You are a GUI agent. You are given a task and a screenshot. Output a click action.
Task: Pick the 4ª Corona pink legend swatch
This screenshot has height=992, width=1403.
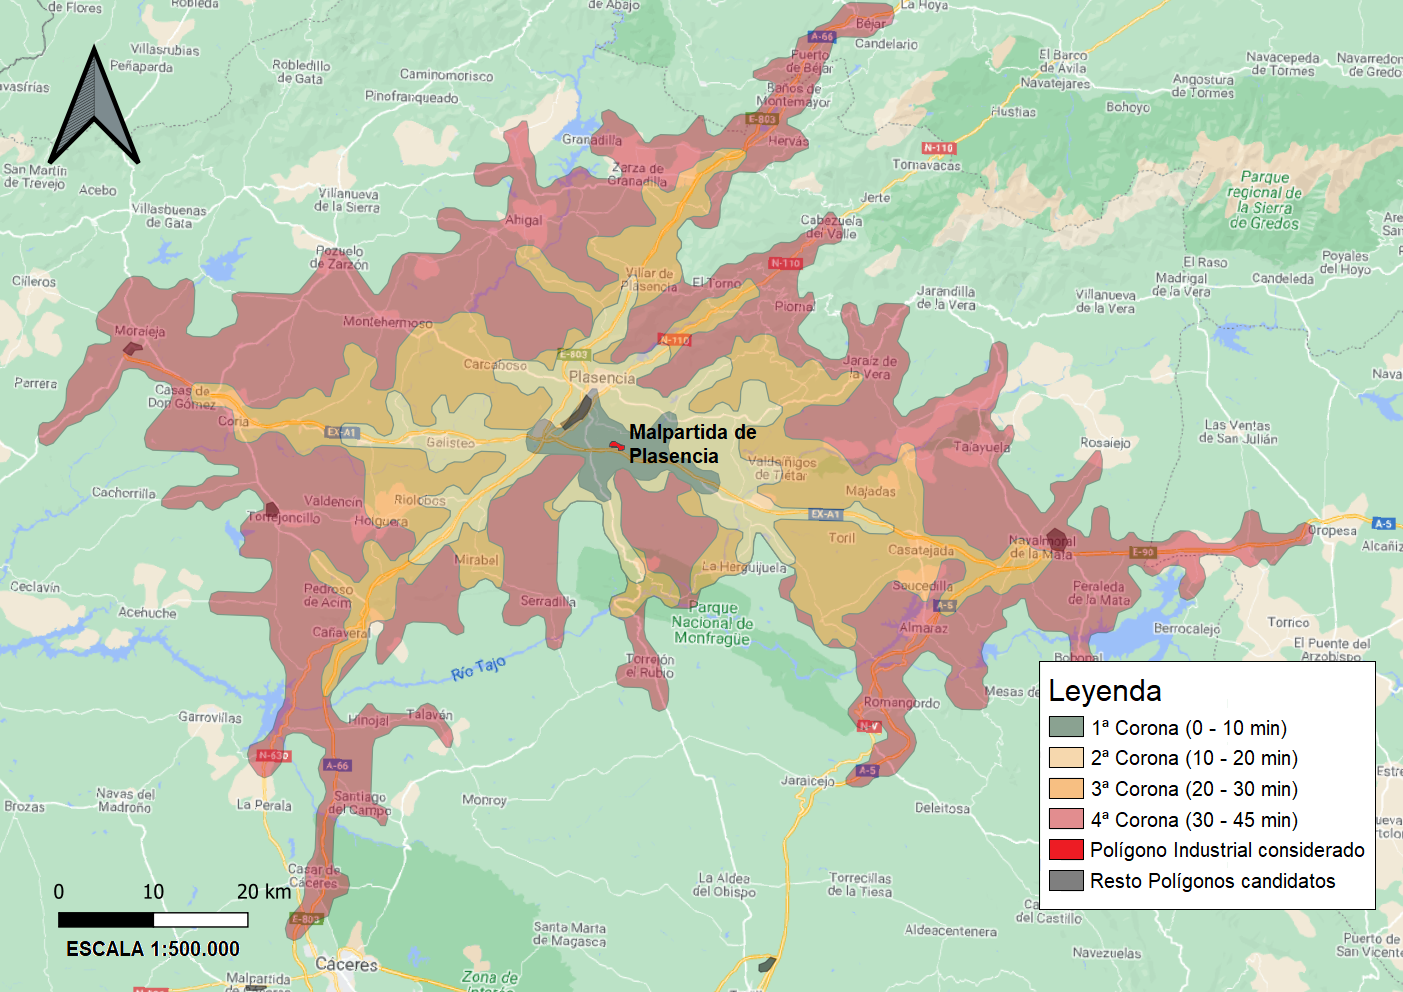(1066, 819)
